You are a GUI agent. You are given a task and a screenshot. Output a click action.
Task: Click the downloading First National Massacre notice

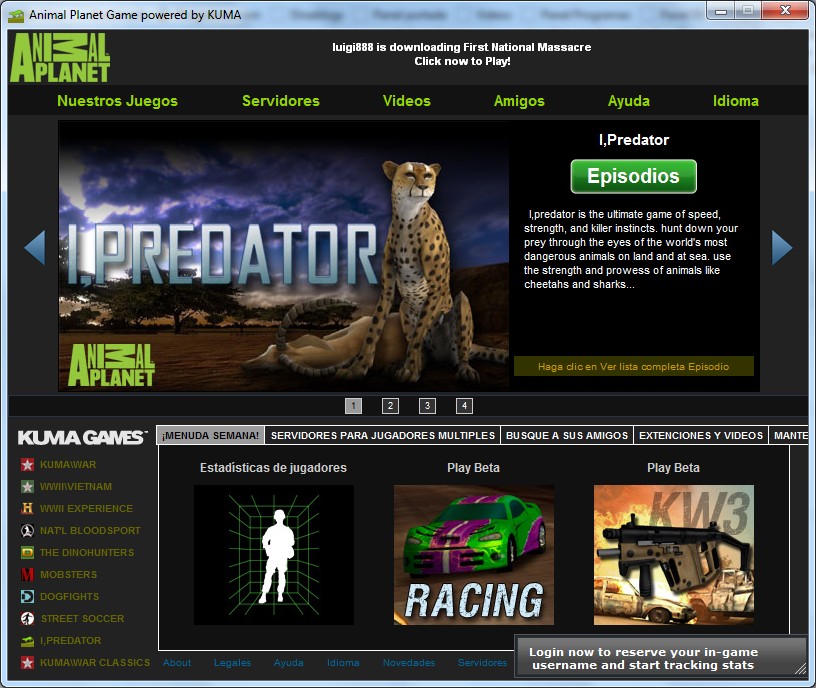(462, 54)
